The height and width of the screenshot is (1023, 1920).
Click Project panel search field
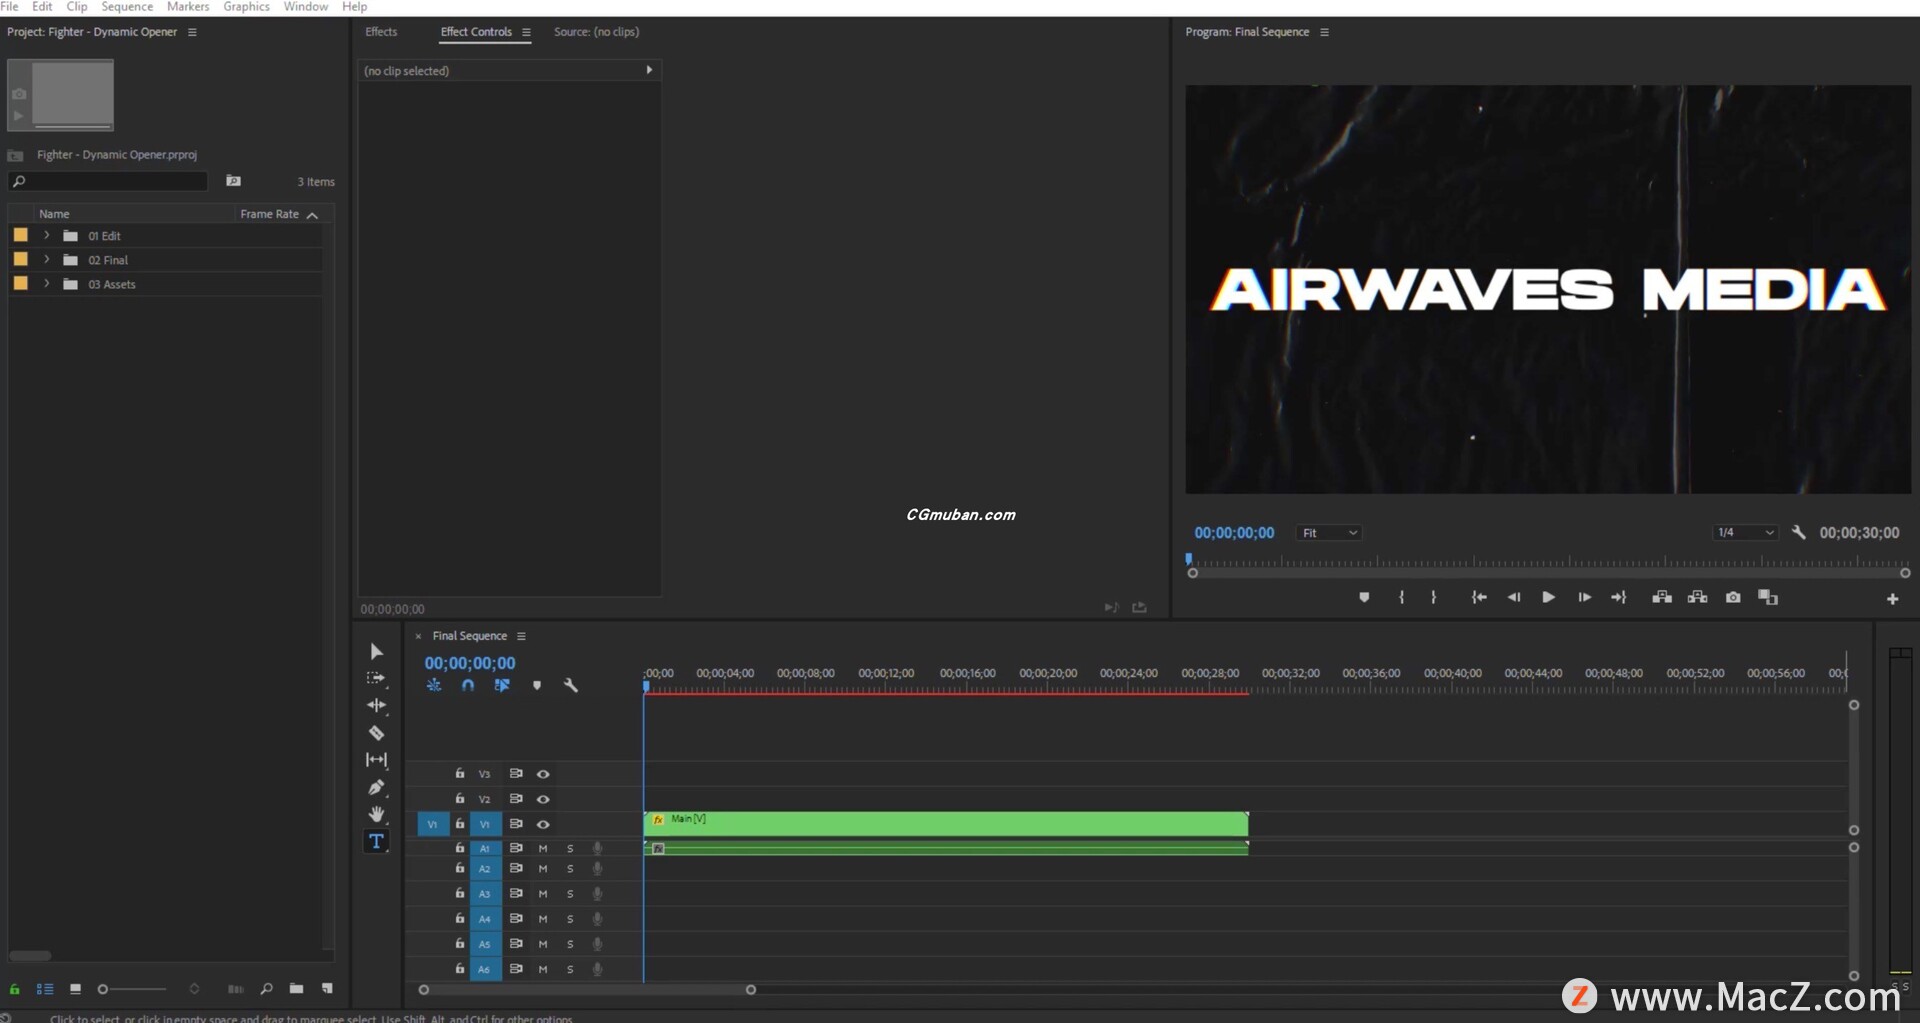click(108, 181)
